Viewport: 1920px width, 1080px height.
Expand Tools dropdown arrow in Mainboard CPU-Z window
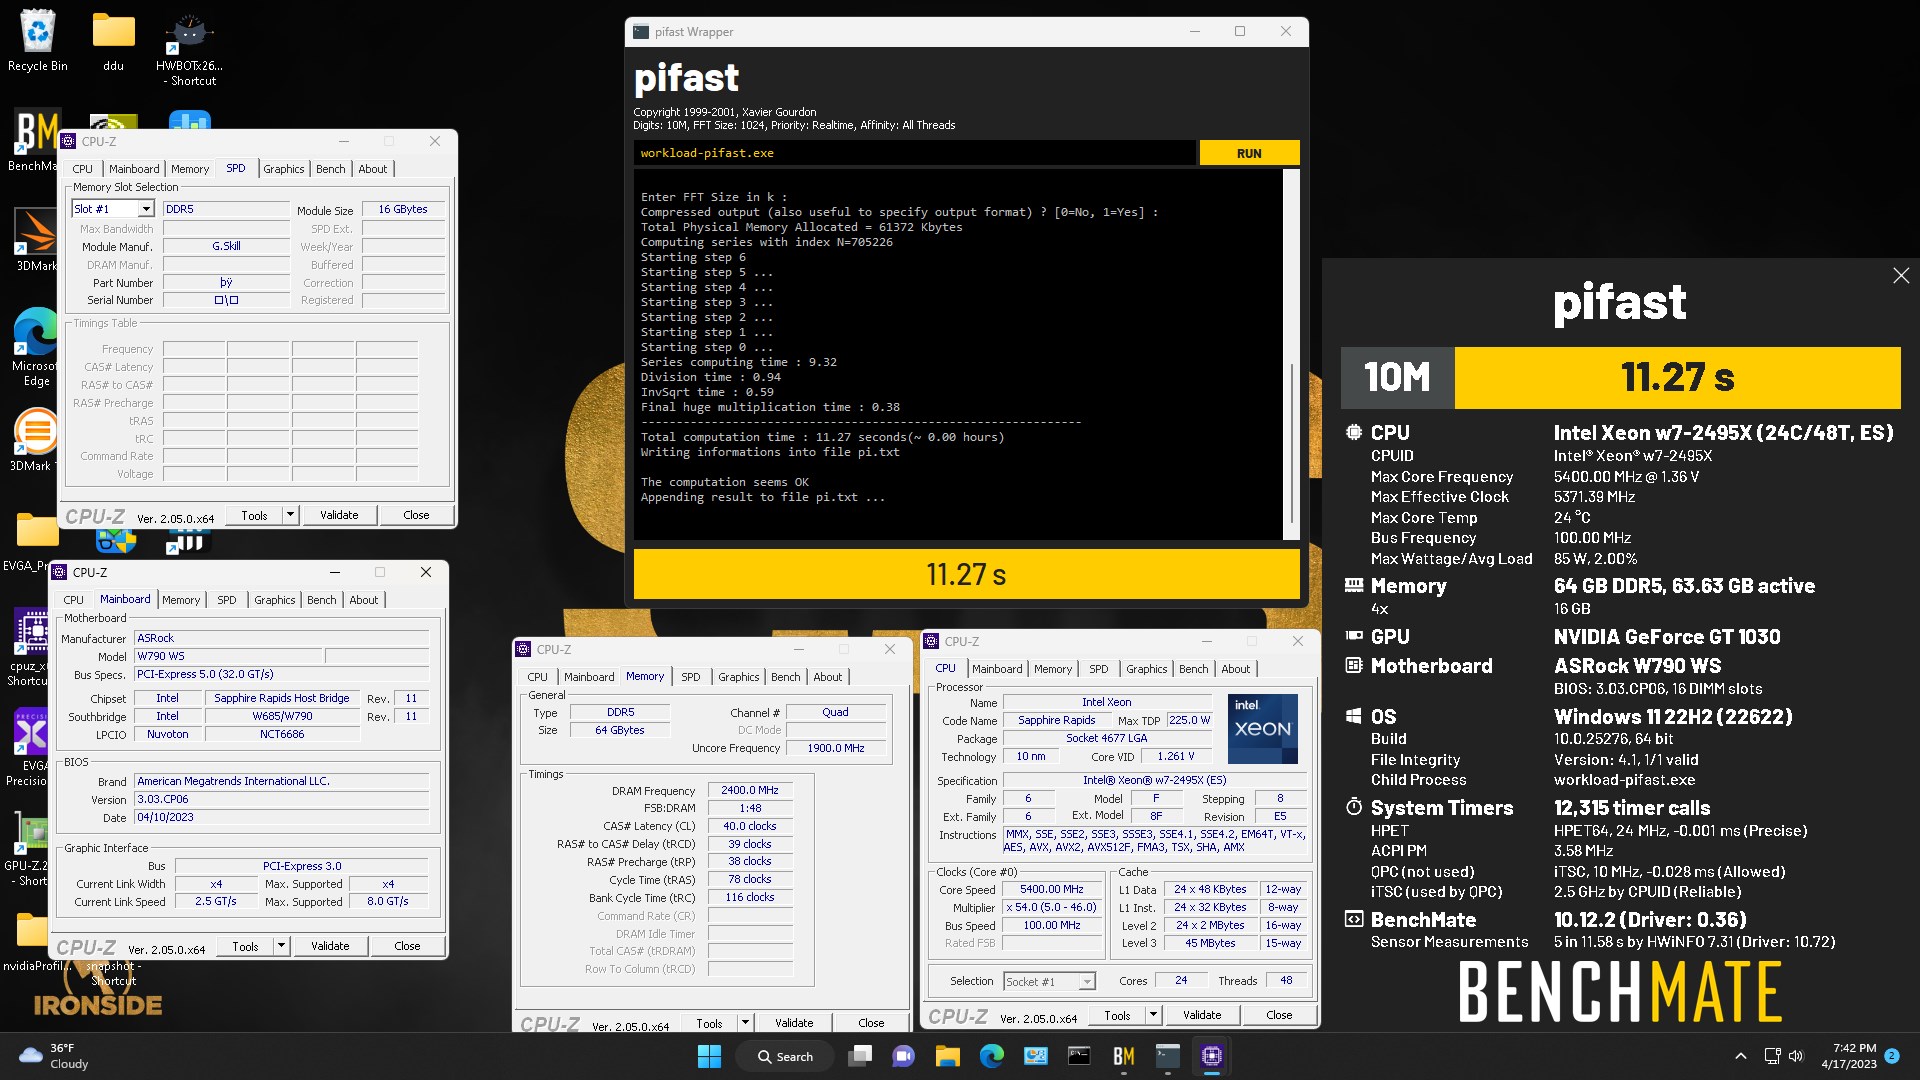click(x=281, y=945)
